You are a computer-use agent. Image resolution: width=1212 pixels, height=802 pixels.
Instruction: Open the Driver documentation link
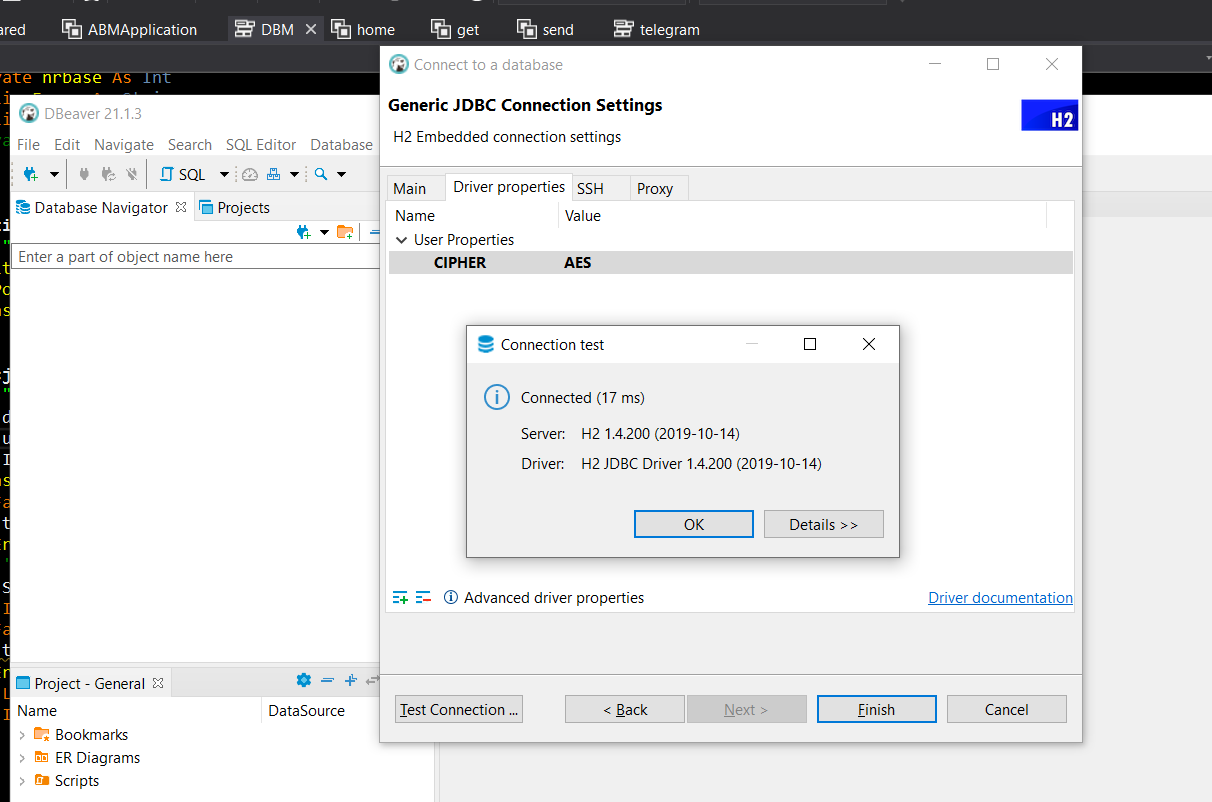point(1000,598)
